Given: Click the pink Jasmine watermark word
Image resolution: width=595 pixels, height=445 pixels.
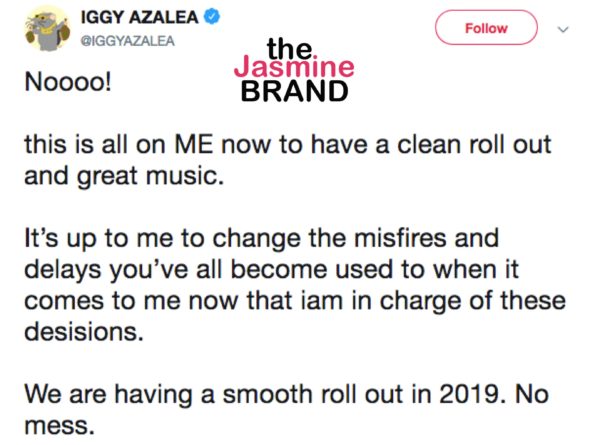Looking at the screenshot, I should coord(294,67).
